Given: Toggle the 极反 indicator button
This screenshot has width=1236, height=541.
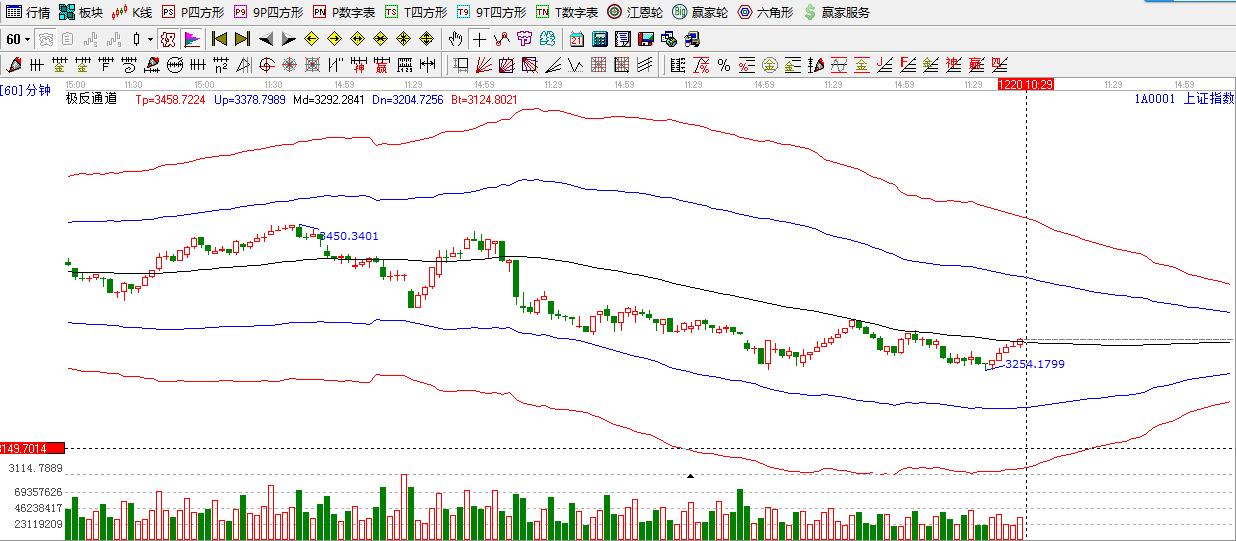Looking at the screenshot, I should [168, 39].
